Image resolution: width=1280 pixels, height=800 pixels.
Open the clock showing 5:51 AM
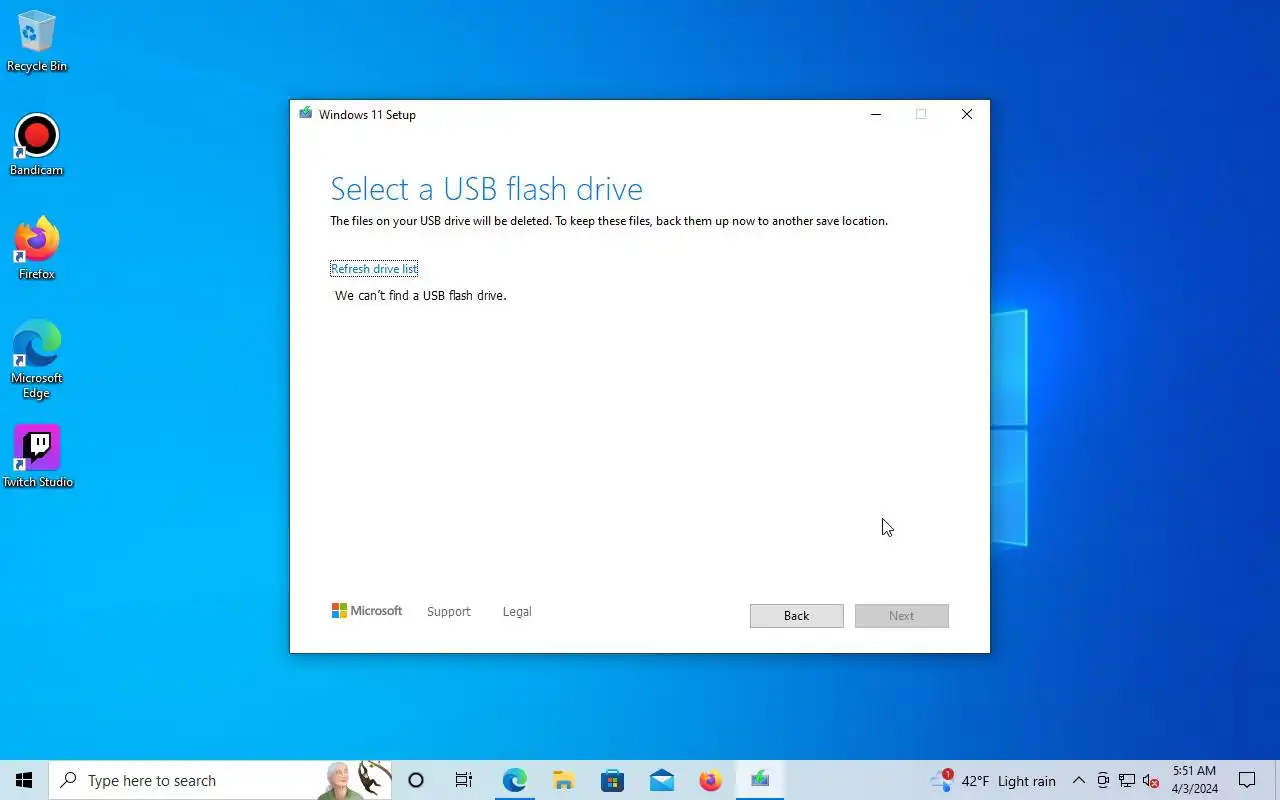(1194, 780)
